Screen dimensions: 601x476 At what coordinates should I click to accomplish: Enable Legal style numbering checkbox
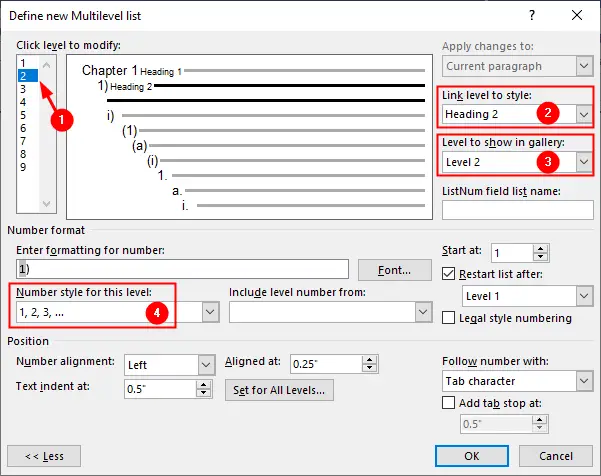point(448,318)
